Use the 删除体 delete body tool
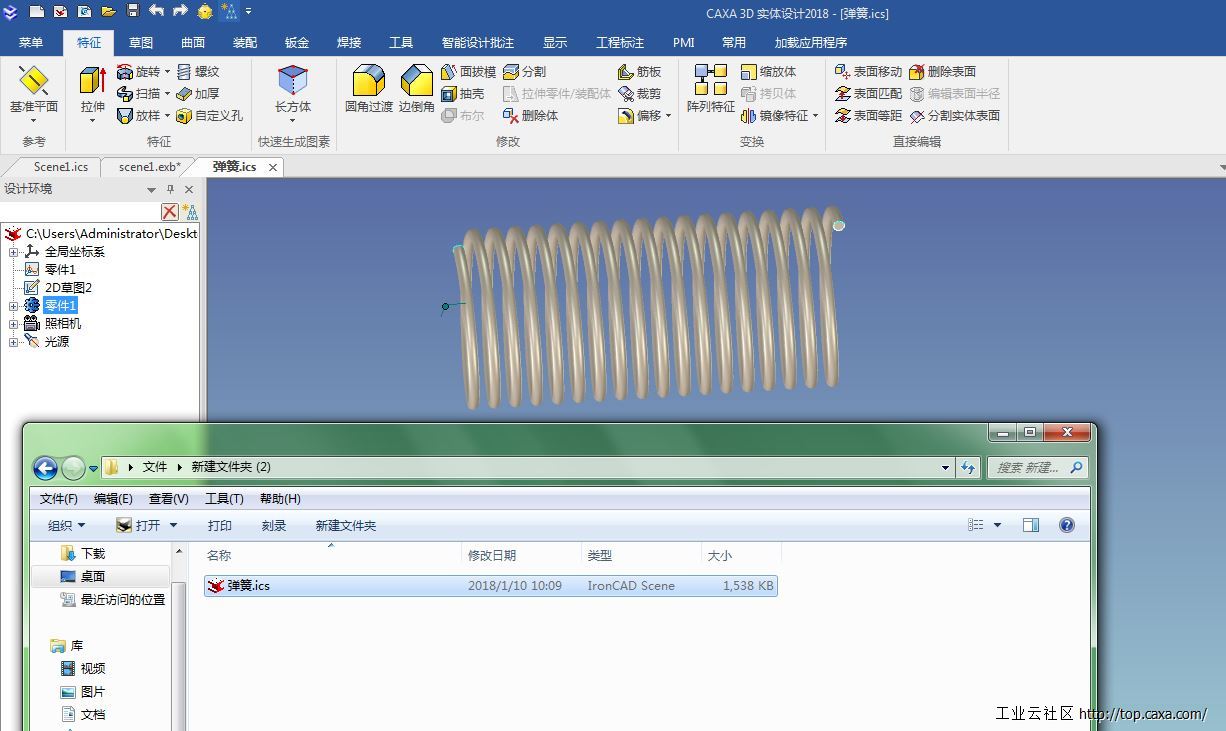Image resolution: width=1226 pixels, height=731 pixels. (x=530, y=116)
